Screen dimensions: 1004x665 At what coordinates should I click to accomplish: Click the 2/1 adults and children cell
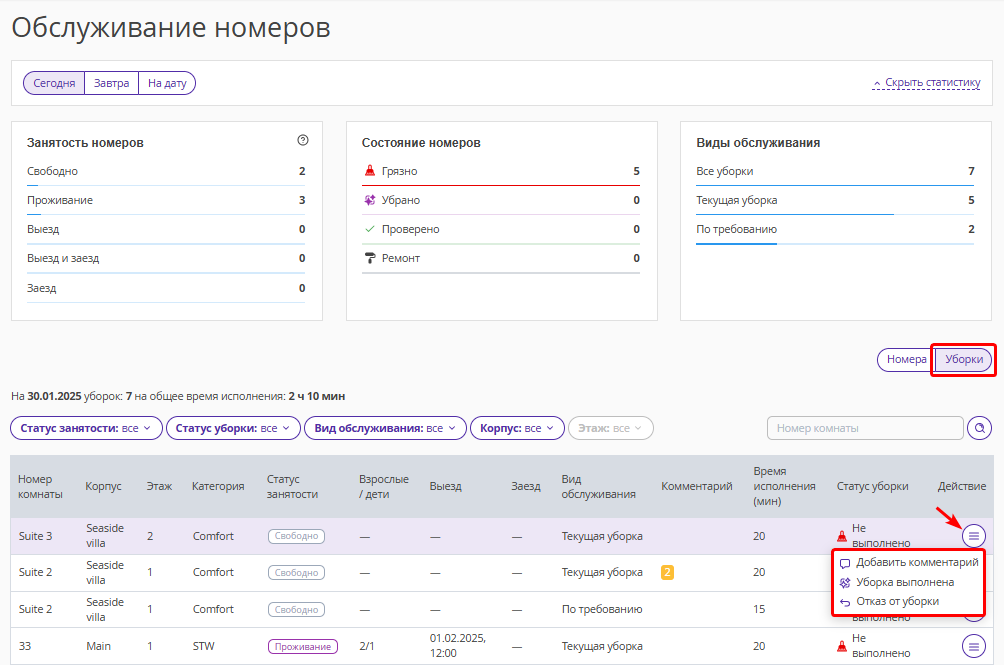[367, 646]
